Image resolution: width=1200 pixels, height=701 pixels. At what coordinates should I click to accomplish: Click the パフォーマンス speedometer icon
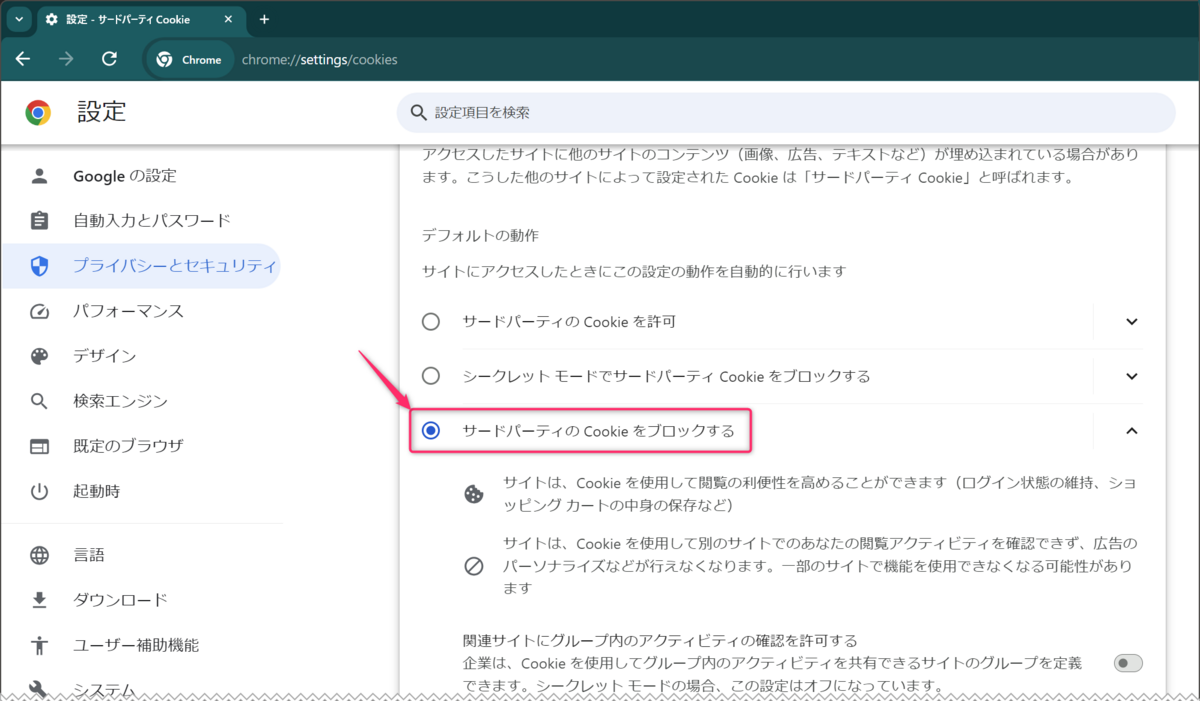[39, 311]
